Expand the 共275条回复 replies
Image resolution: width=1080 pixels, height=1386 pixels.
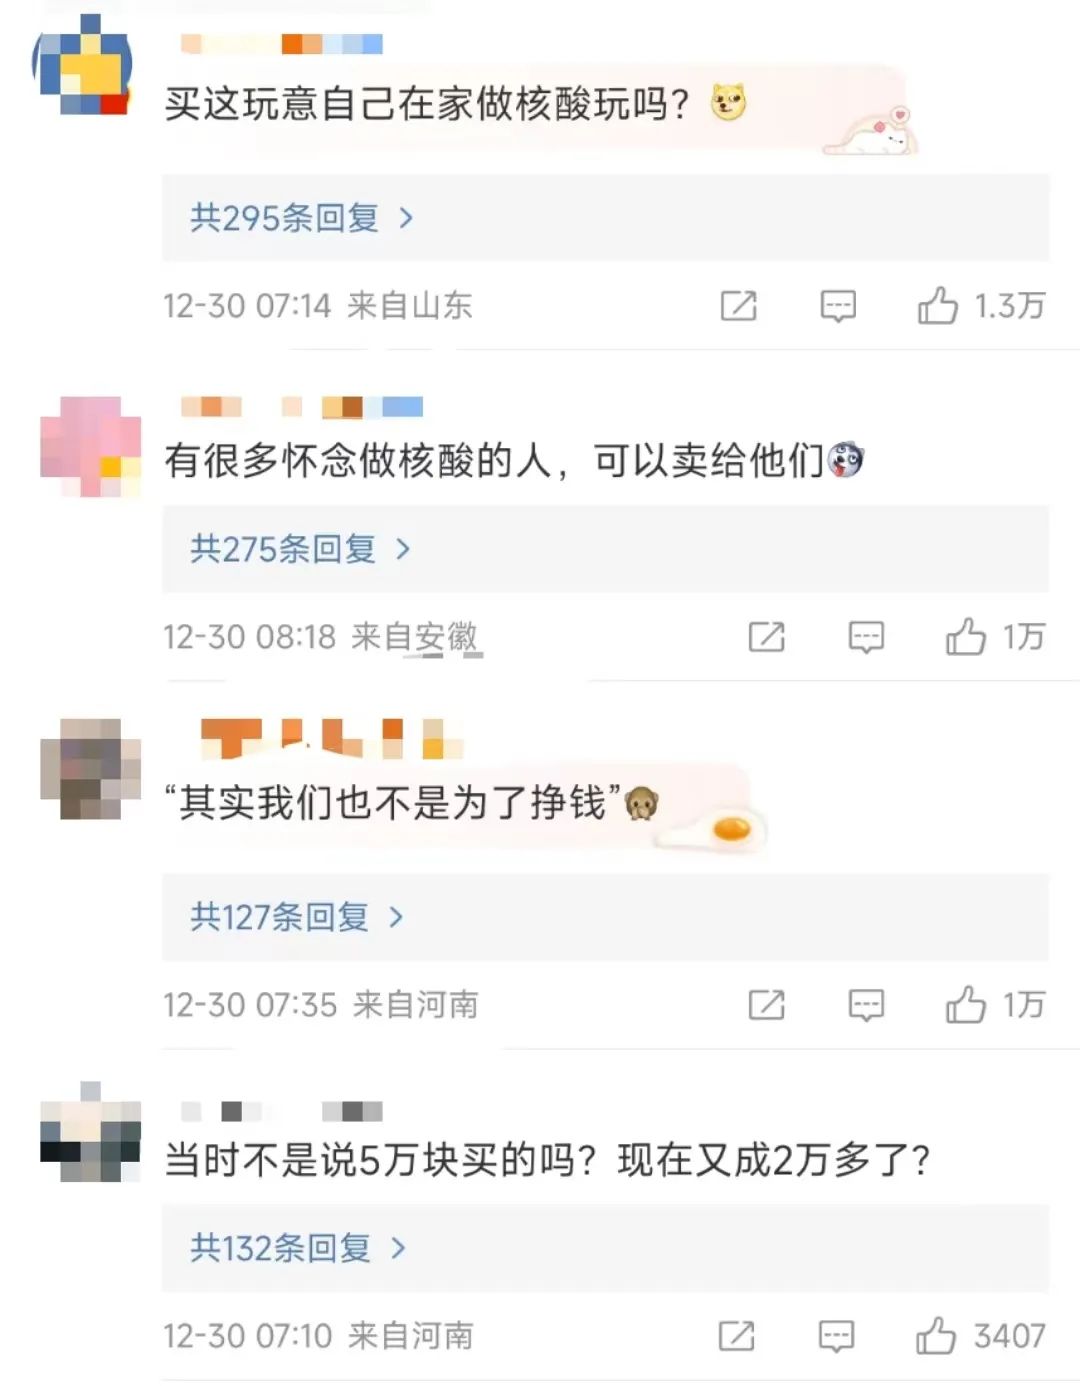[605, 549]
